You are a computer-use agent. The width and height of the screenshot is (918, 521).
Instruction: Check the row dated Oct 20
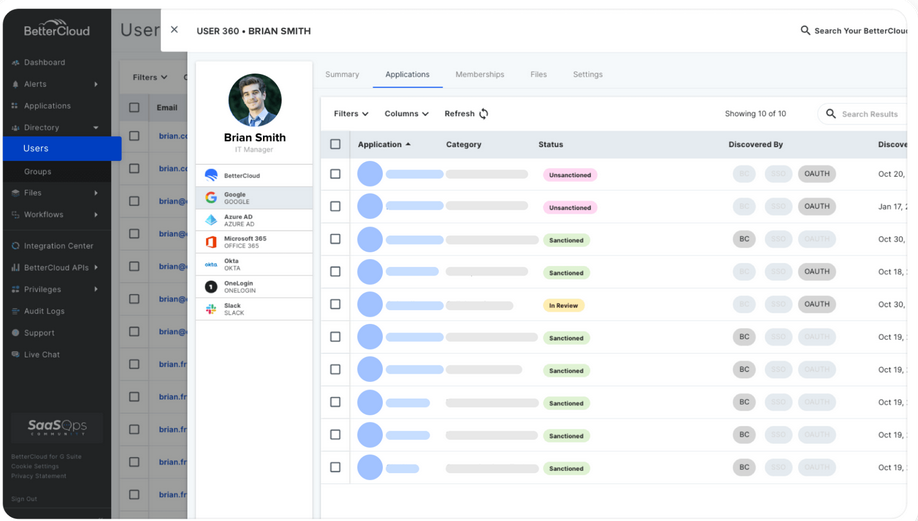pos(335,174)
